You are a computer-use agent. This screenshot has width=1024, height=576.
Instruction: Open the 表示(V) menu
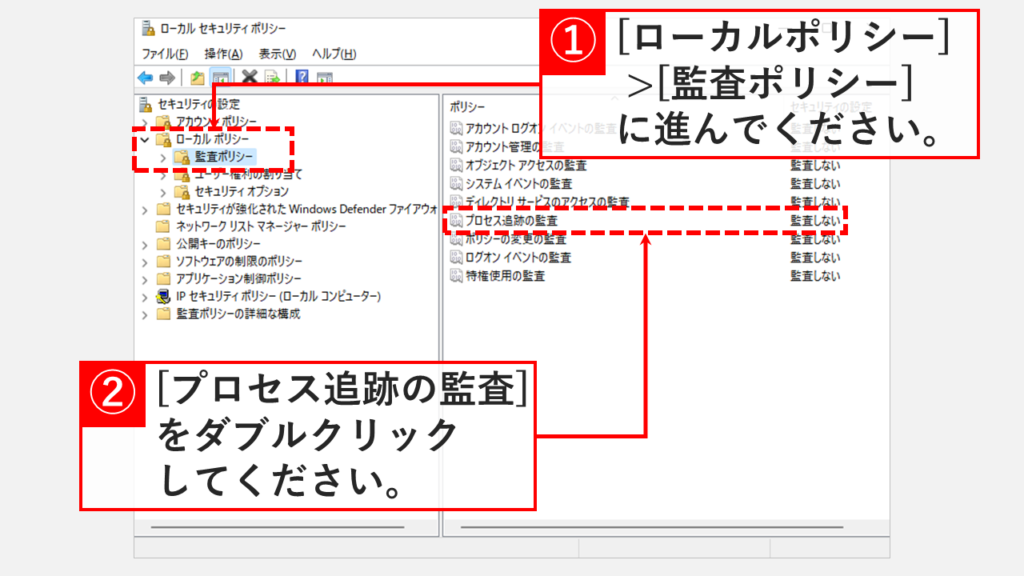coord(277,54)
